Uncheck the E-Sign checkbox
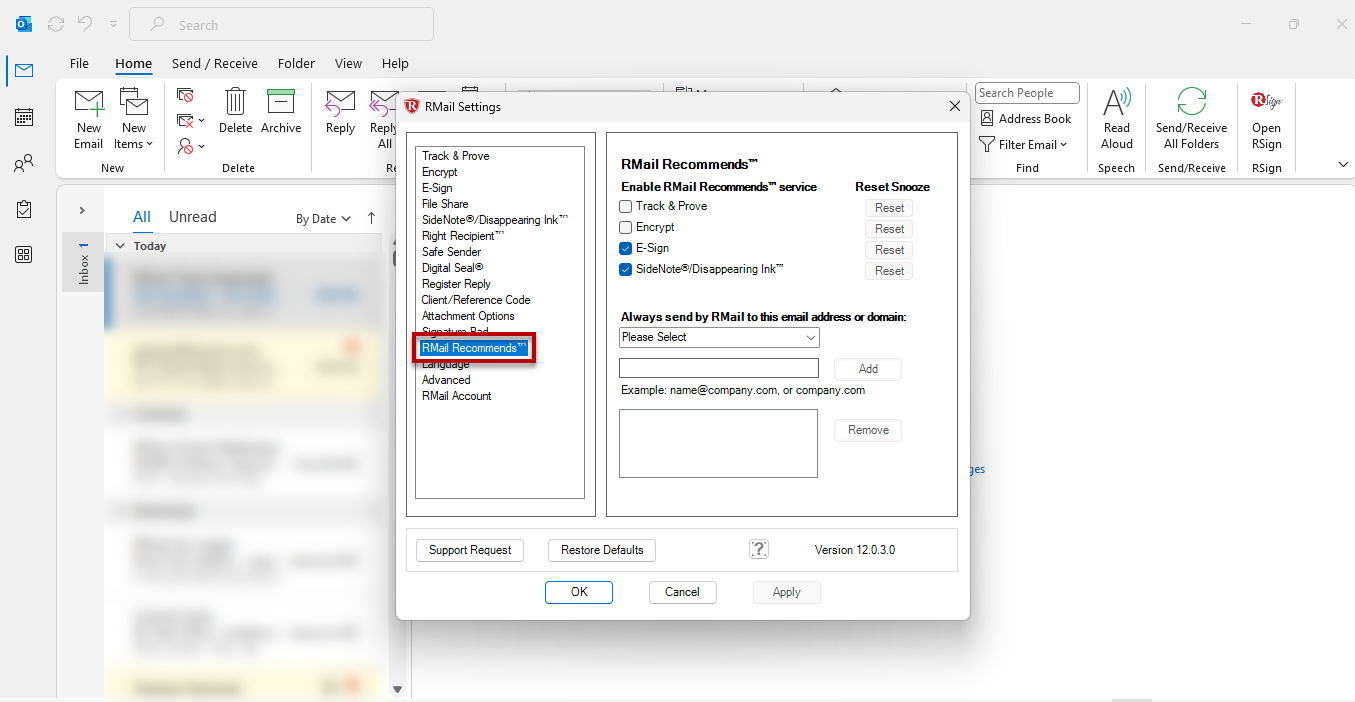Viewport: 1355px width, 702px height. [626, 248]
